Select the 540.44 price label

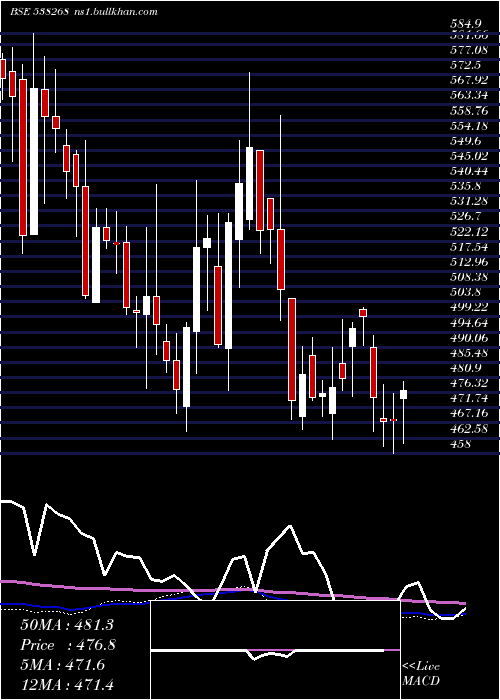tap(468, 171)
